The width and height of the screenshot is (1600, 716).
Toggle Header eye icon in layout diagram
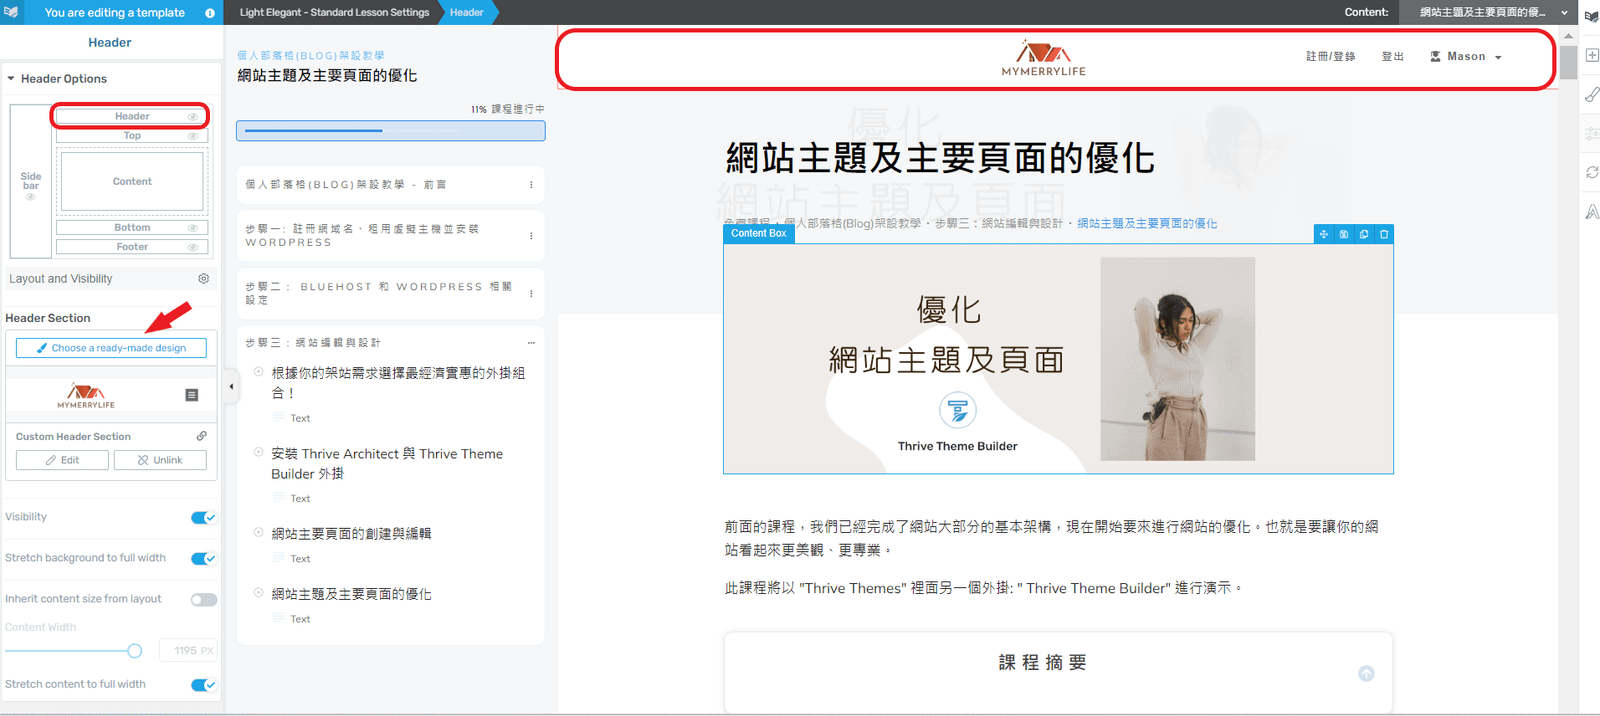coord(193,117)
